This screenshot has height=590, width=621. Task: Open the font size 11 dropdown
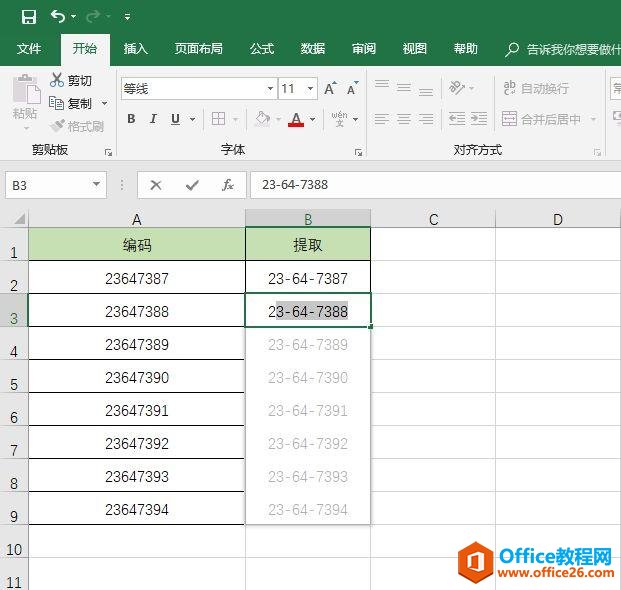point(310,88)
